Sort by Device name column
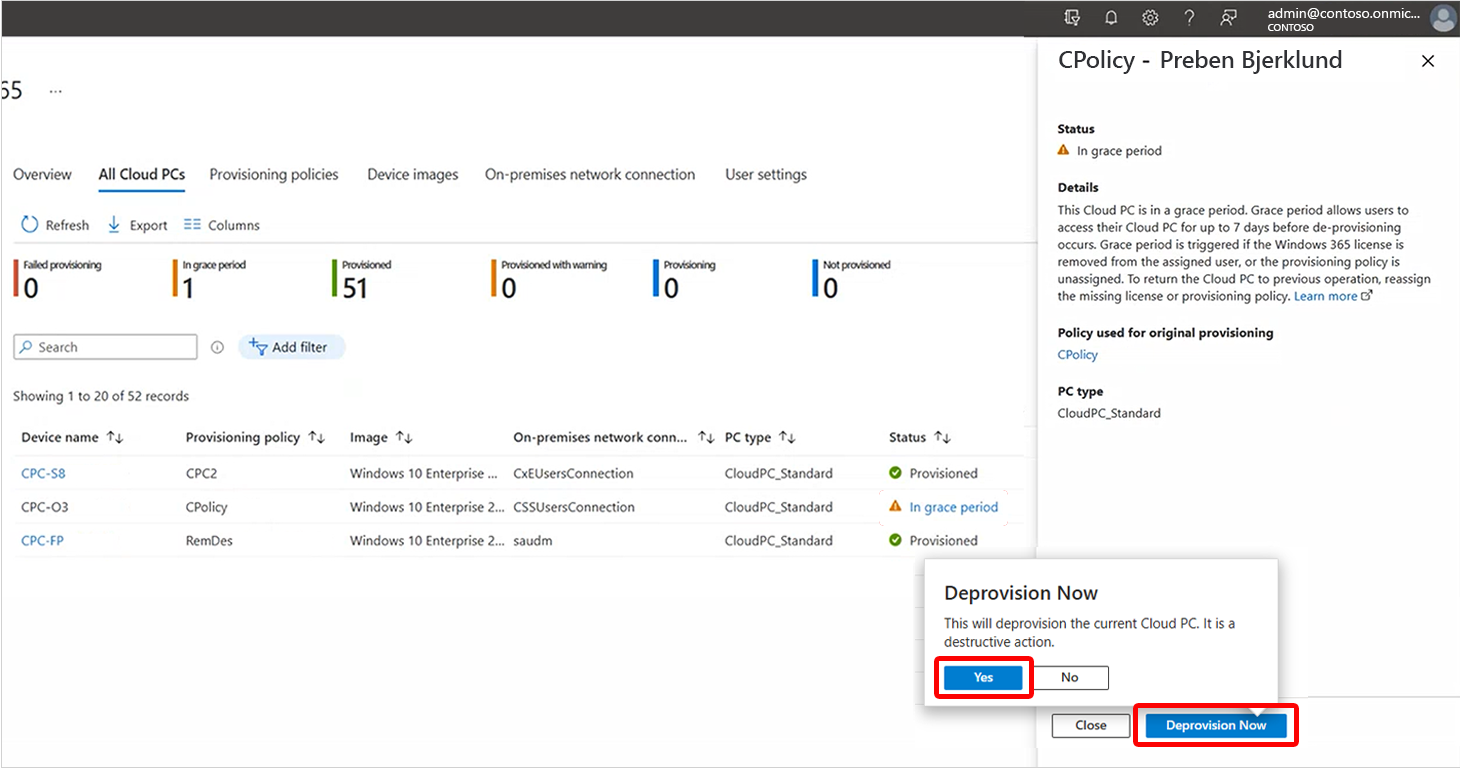Image resolution: width=1460 pixels, height=768 pixels. tap(114, 437)
